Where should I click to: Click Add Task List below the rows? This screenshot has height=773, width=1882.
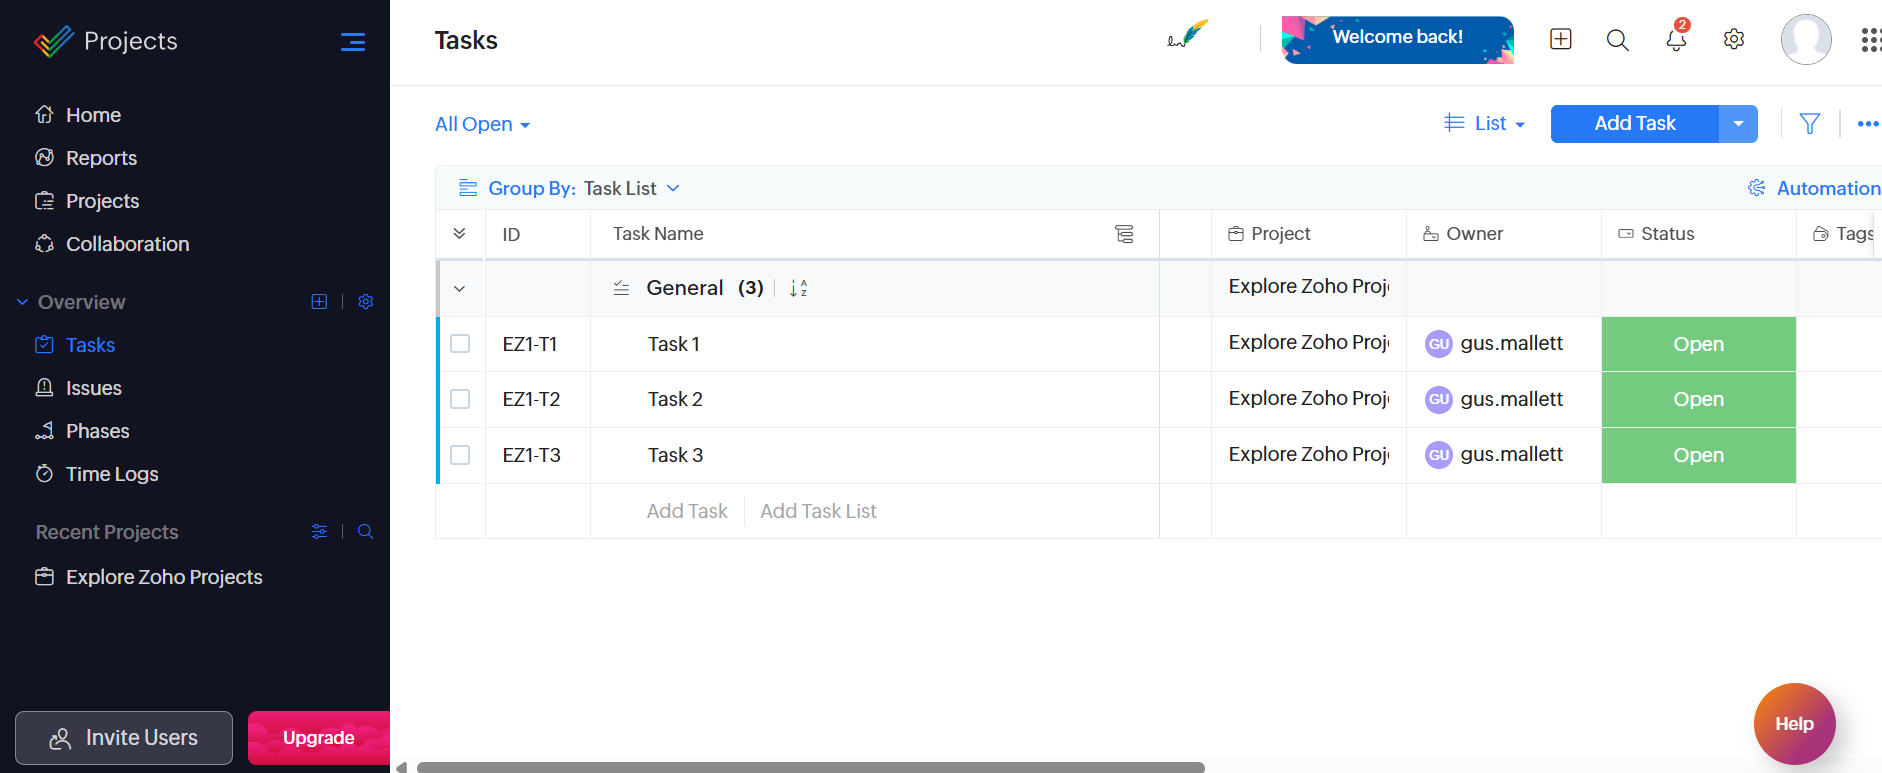click(x=818, y=511)
